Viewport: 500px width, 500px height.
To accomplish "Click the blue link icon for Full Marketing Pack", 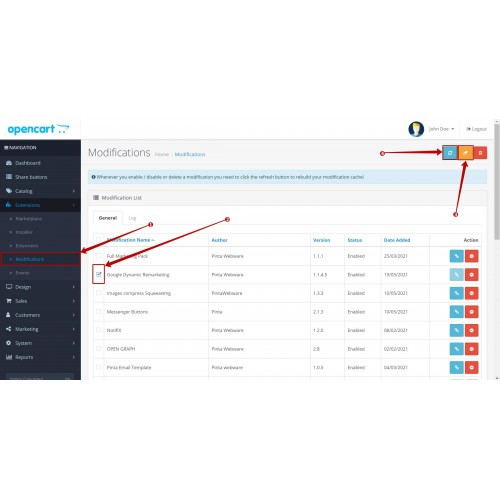I will tap(457, 256).
